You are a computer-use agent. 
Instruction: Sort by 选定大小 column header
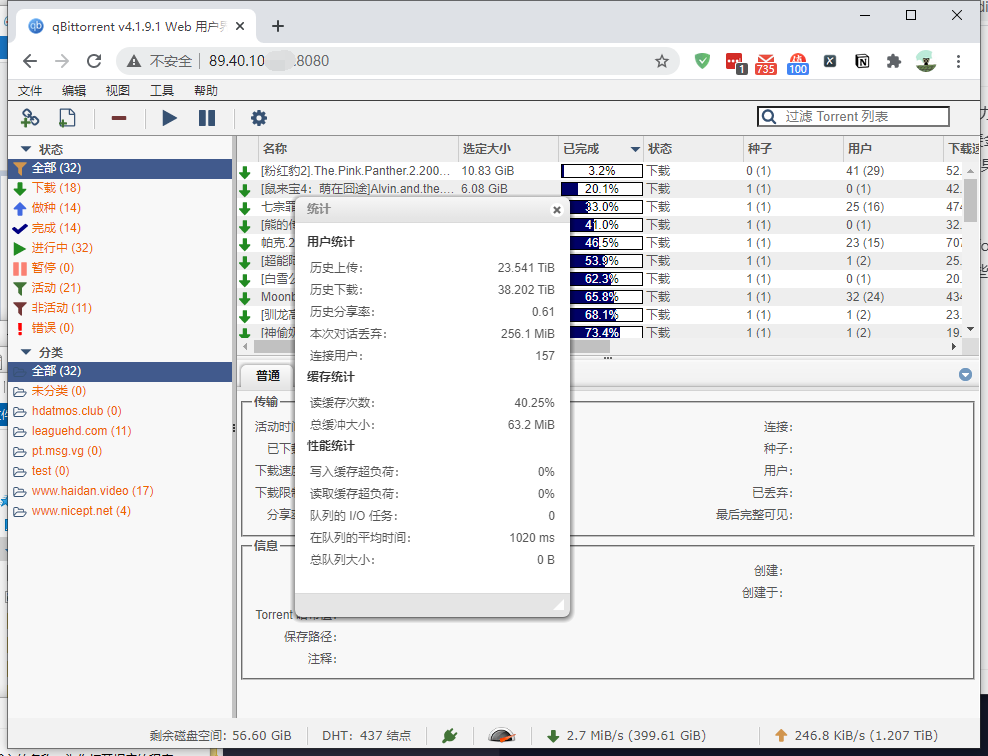(508, 149)
